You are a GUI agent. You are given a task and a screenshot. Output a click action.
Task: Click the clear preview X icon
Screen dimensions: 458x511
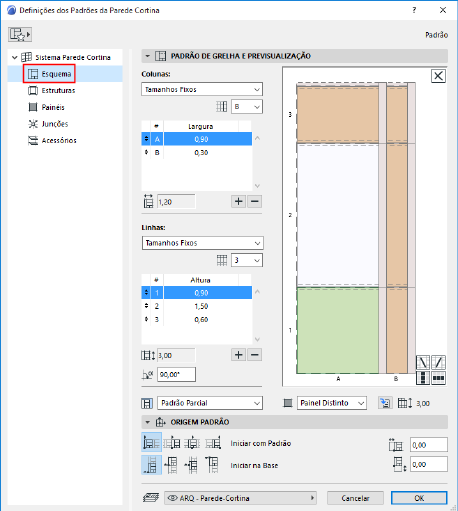[x=438, y=76]
